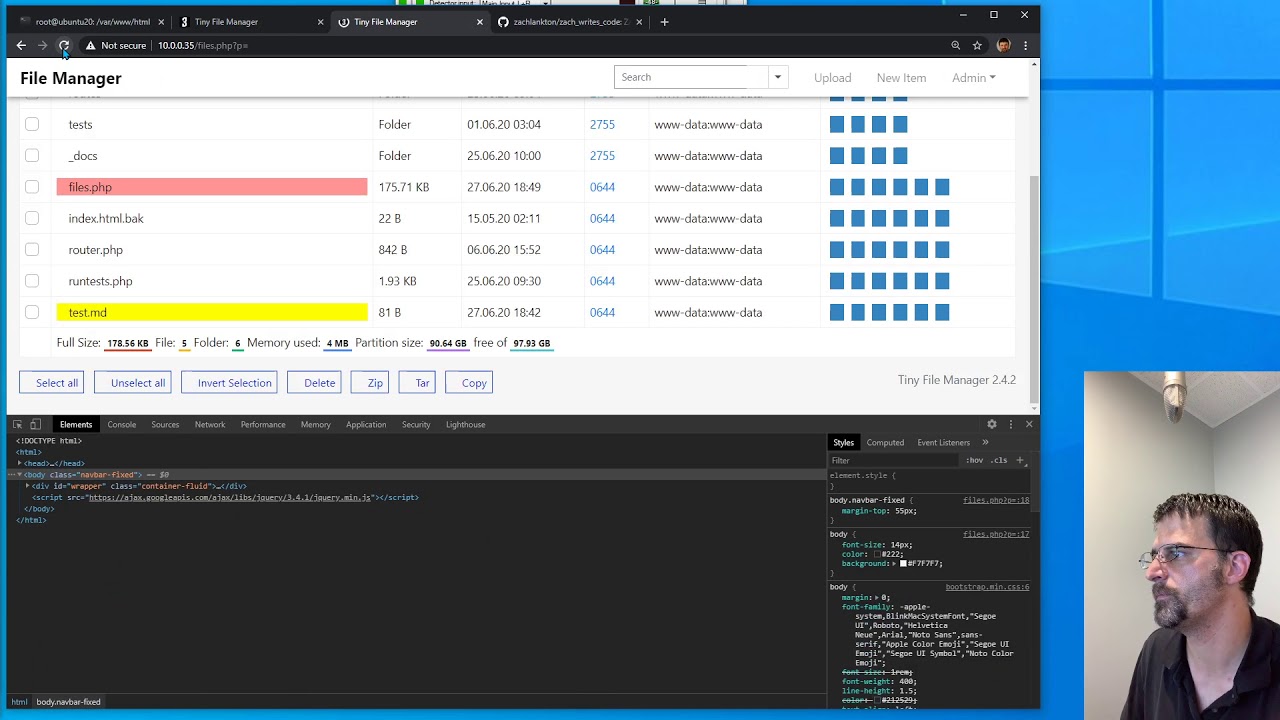Image resolution: width=1280 pixels, height=720 pixels.
Task: Click the #F7F7F7 background color swatch
Action: [903, 563]
